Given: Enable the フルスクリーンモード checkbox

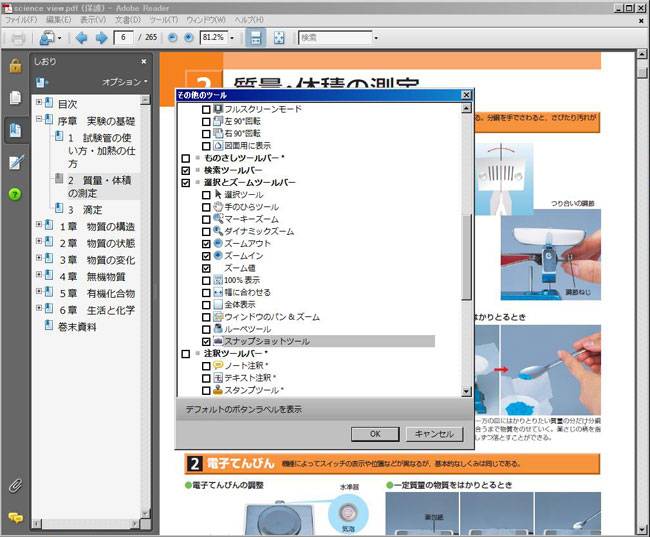Looking at the screenshot, I should [x=206, y=110].
